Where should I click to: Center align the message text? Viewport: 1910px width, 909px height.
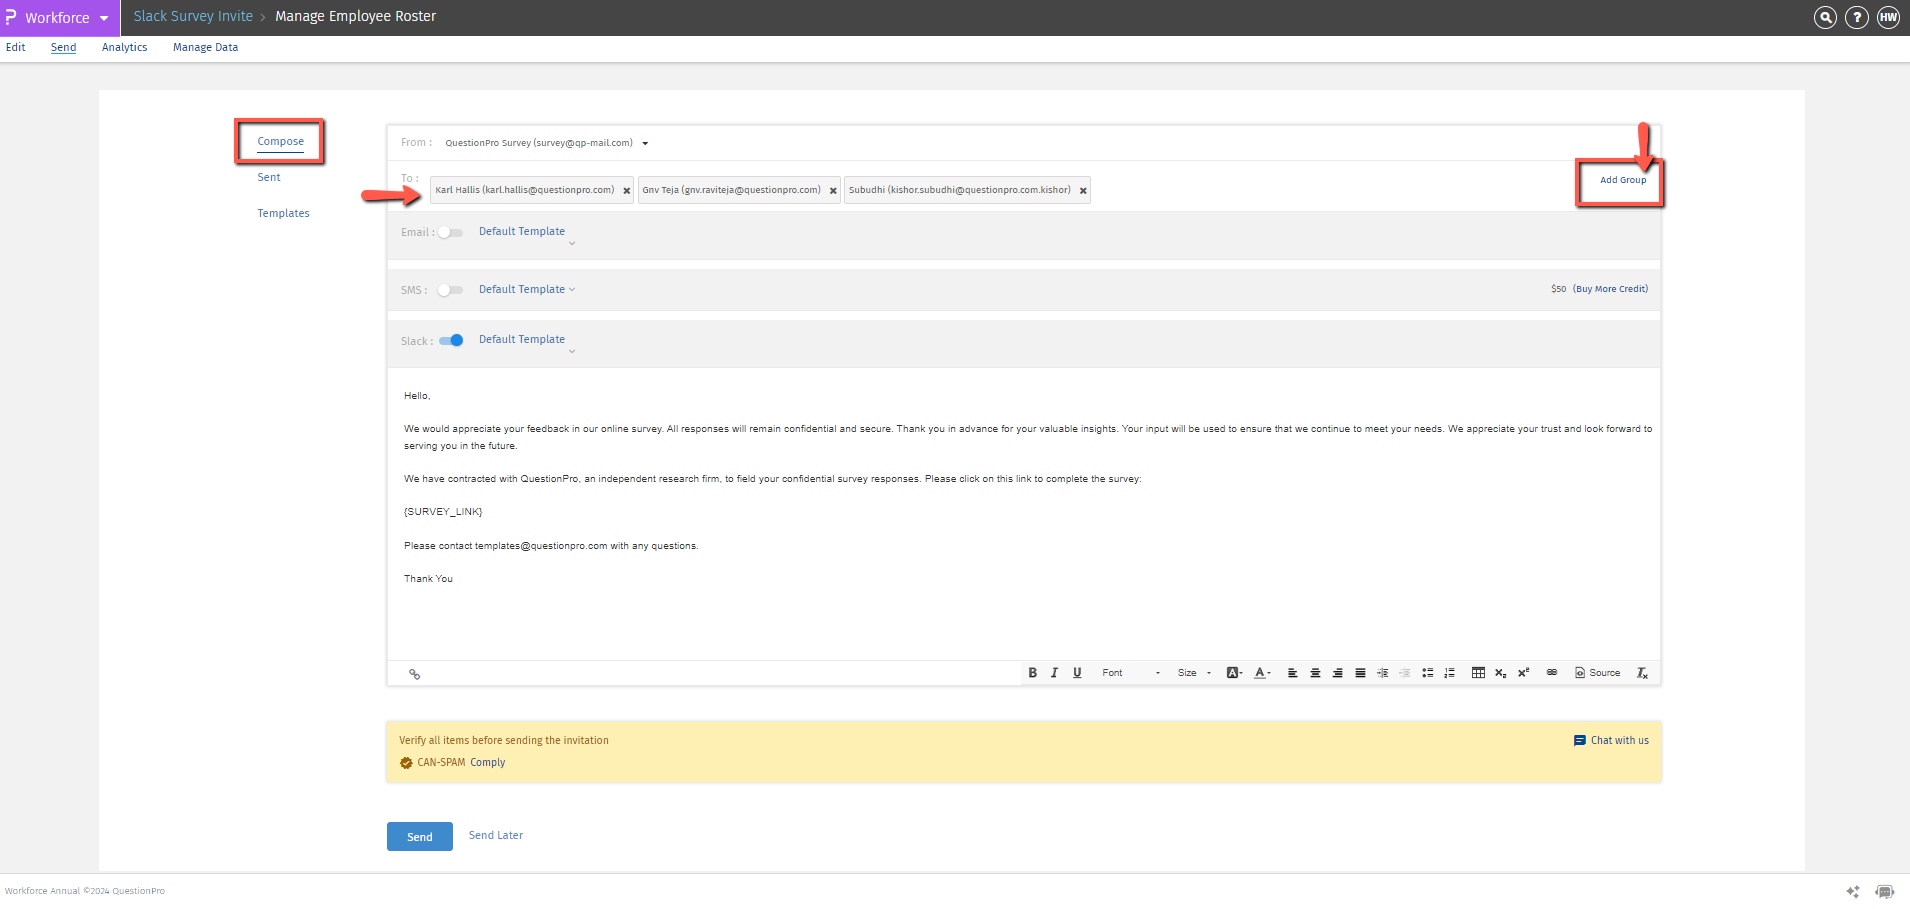click(x=1315, y=673)
